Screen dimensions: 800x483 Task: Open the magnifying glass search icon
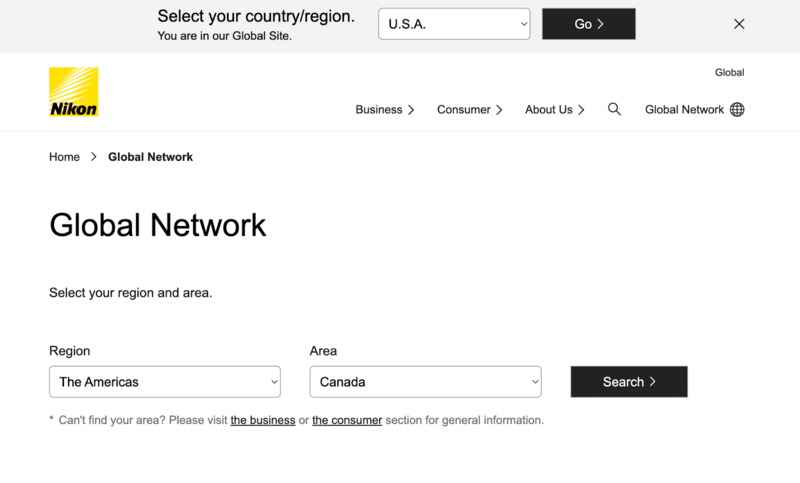[614, 109]
